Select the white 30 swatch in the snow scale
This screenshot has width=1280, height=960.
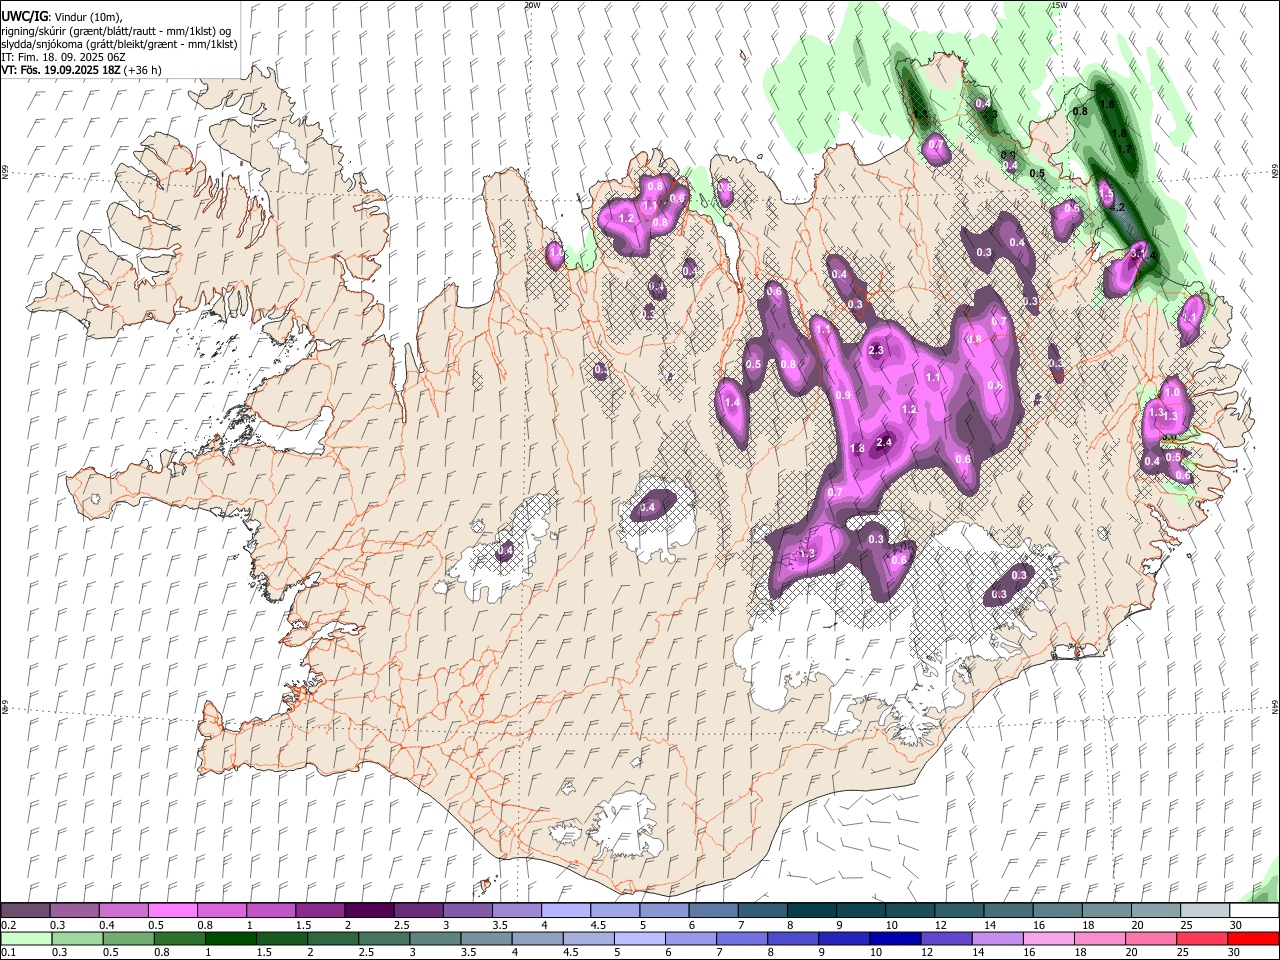tap(1254, 911)
